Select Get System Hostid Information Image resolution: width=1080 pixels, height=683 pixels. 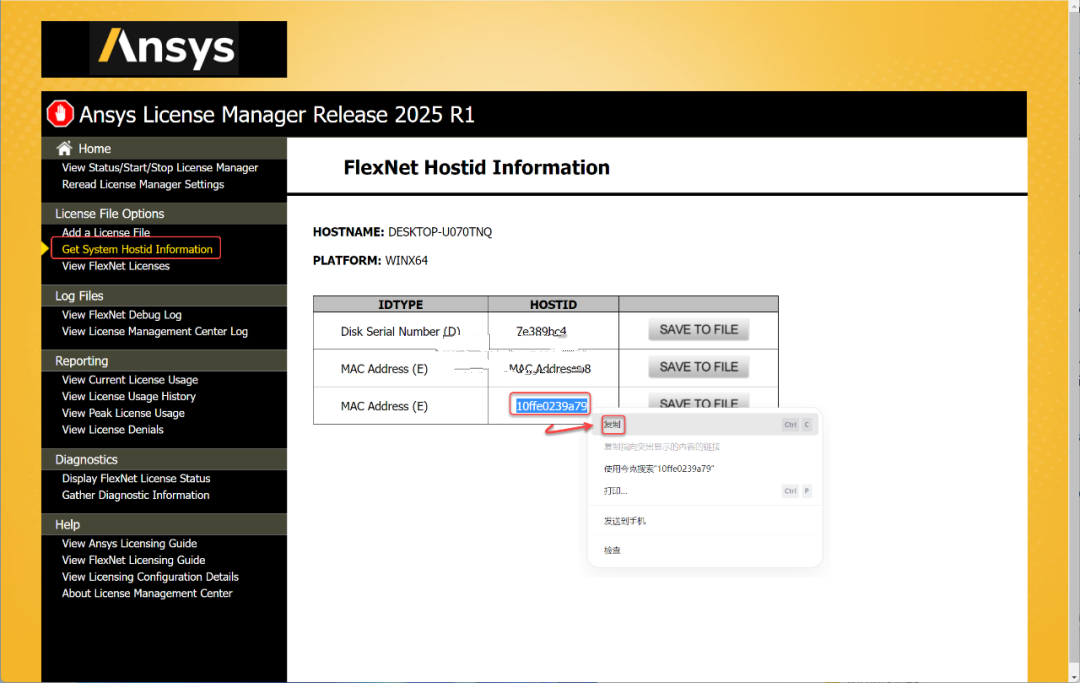point(137,249)
